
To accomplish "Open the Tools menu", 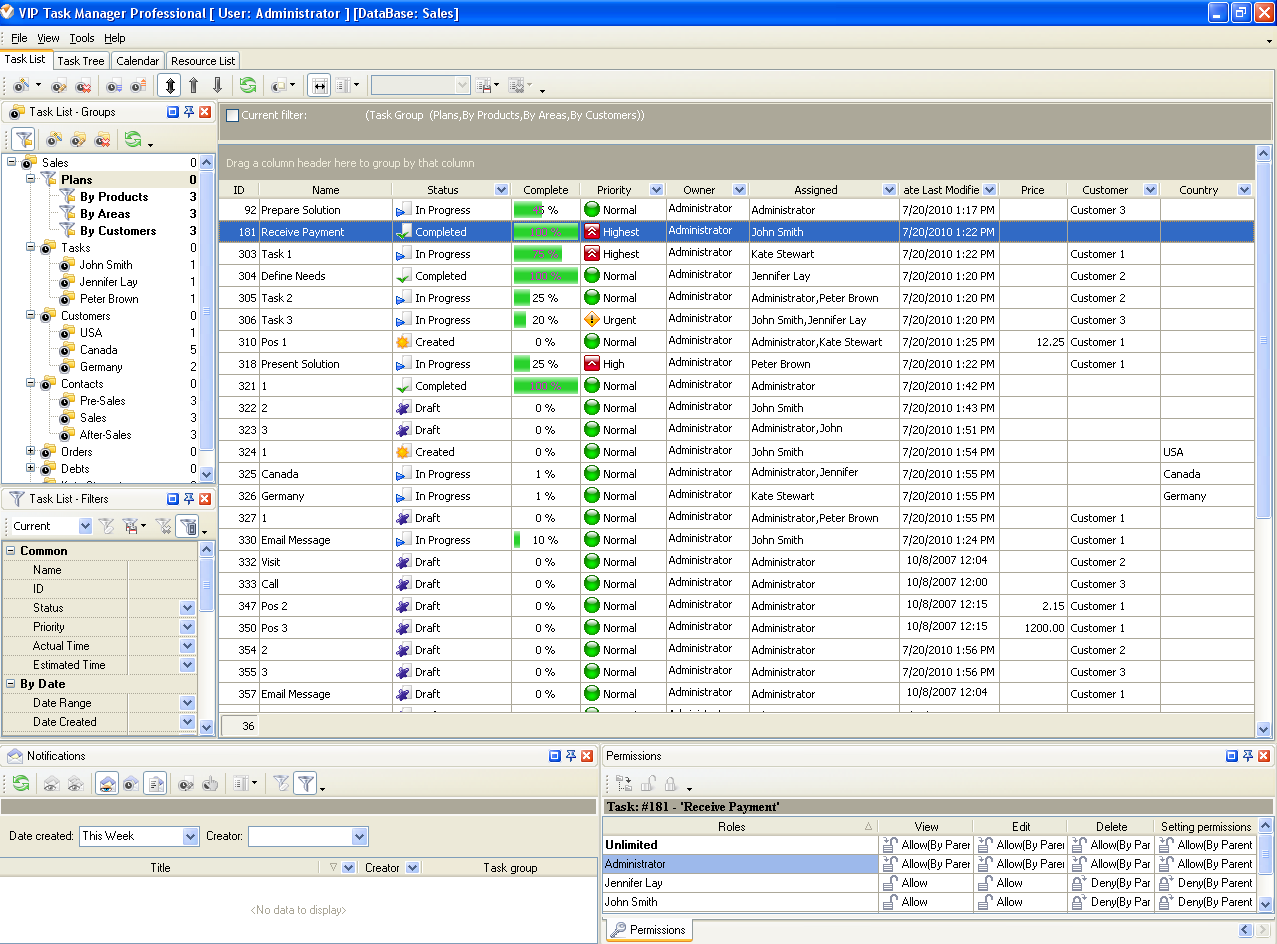I will coord(82,38).
